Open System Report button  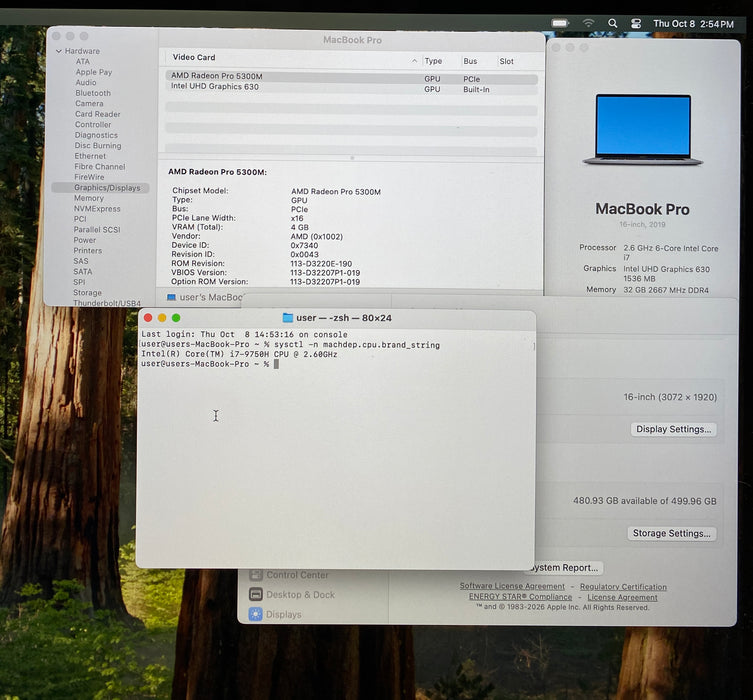coord(566,567)
